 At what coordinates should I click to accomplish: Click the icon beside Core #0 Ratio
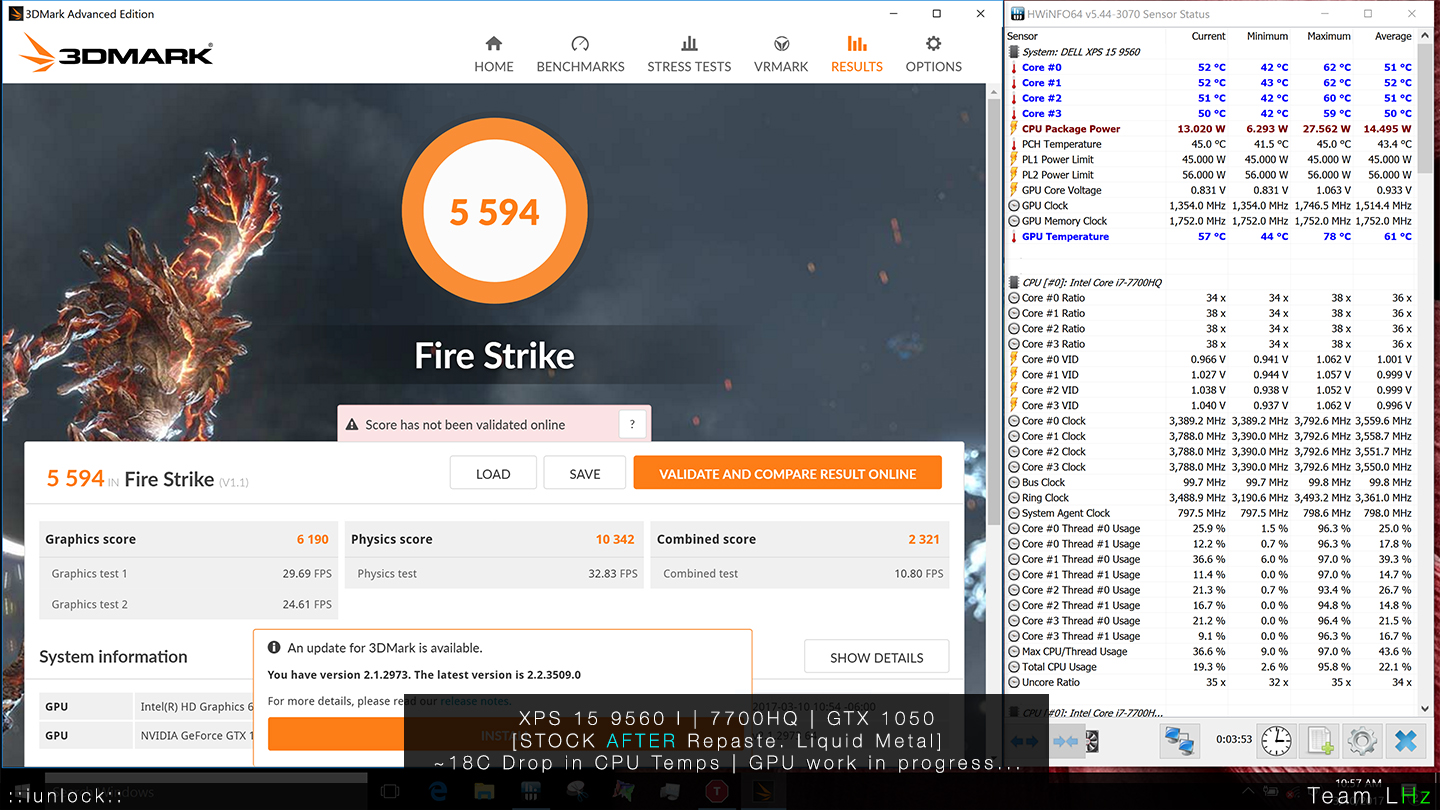pyautogui.click(x=1014, y=298)
